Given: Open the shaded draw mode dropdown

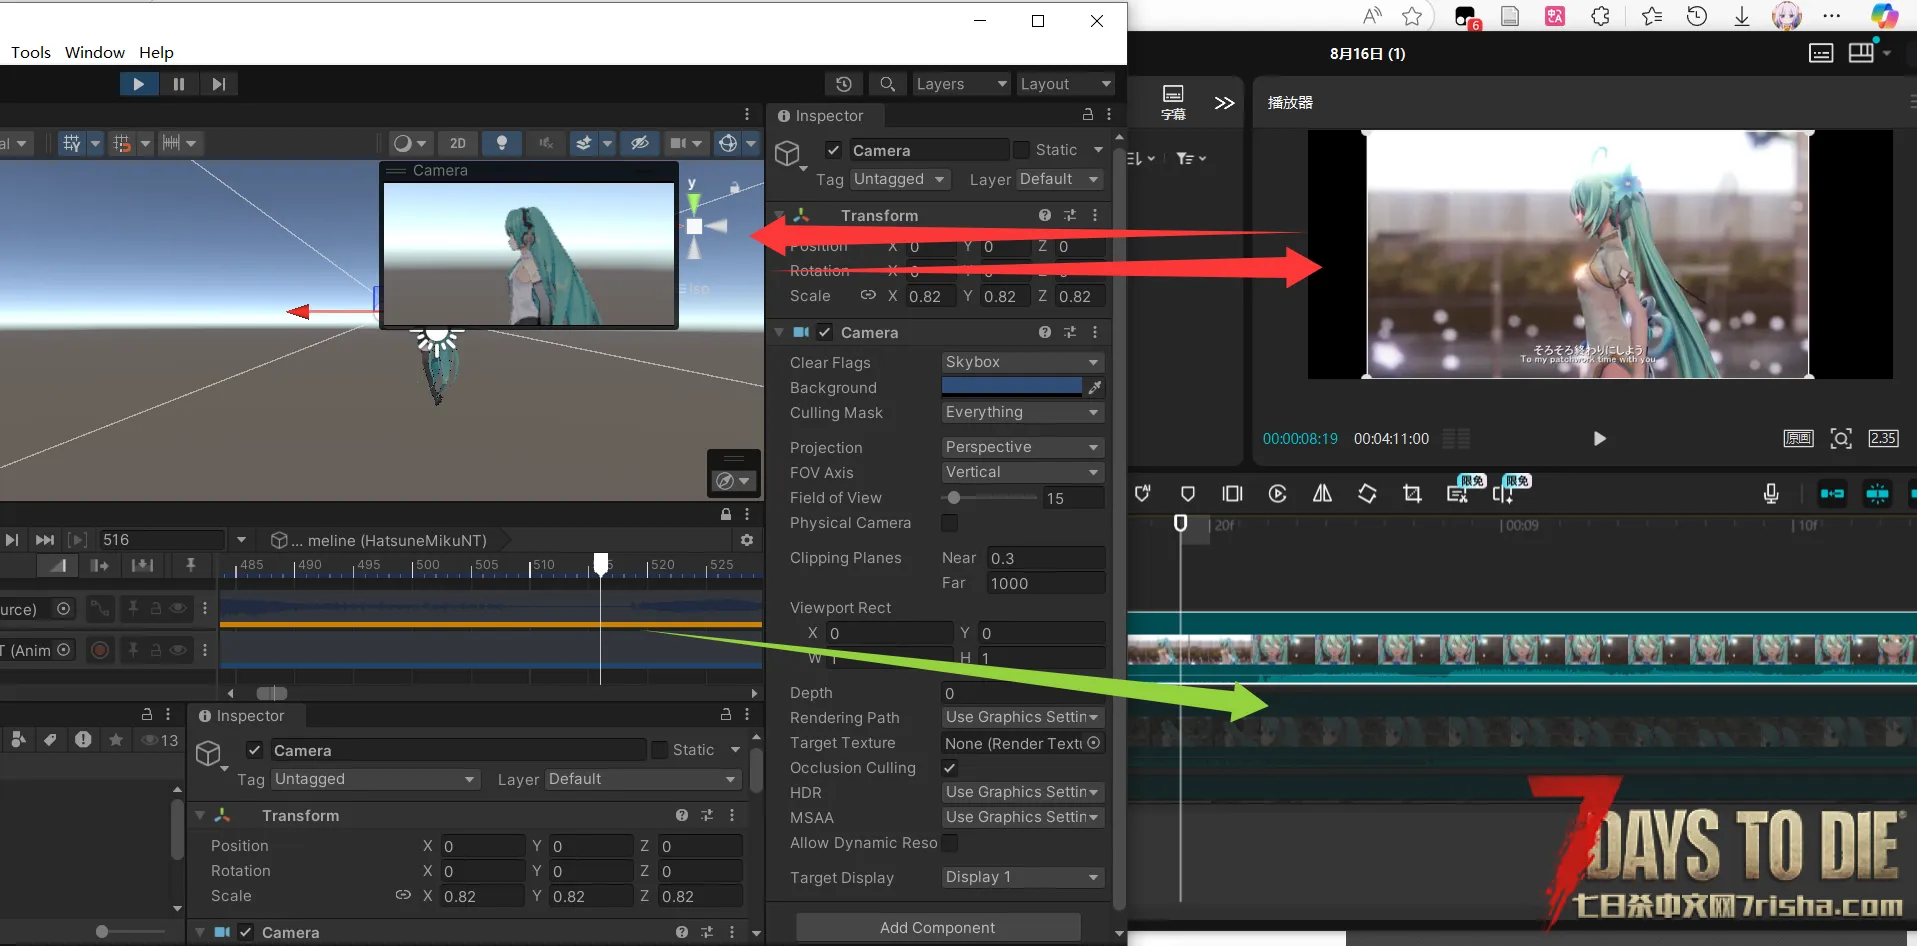Looking at the screenshot, I should pos(409,143).
